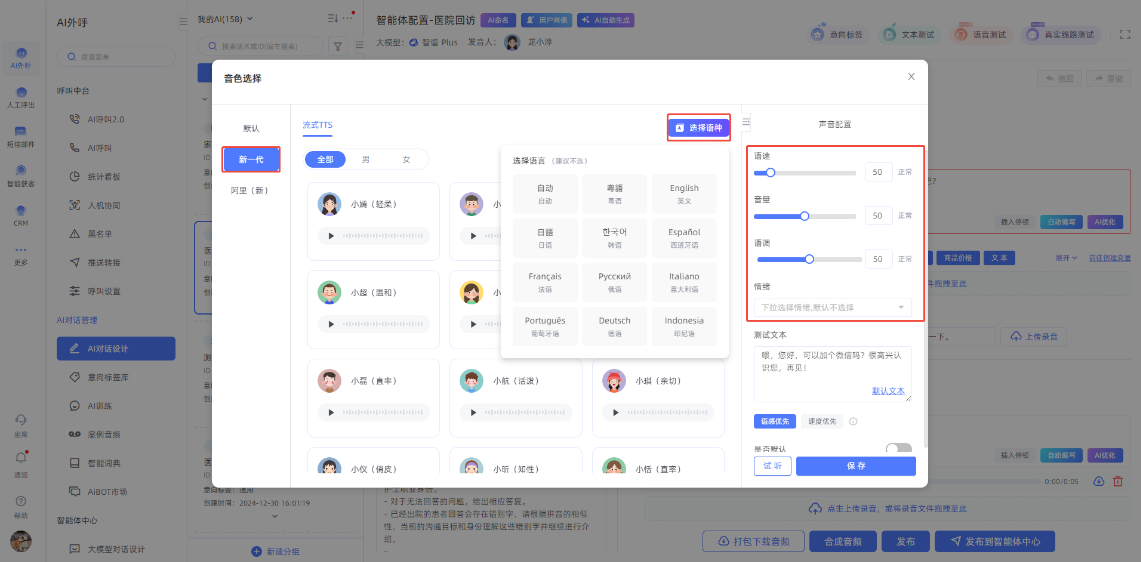Click the info icon next to 速度优先
1141x562 pixels.
[x=853, y=421]
